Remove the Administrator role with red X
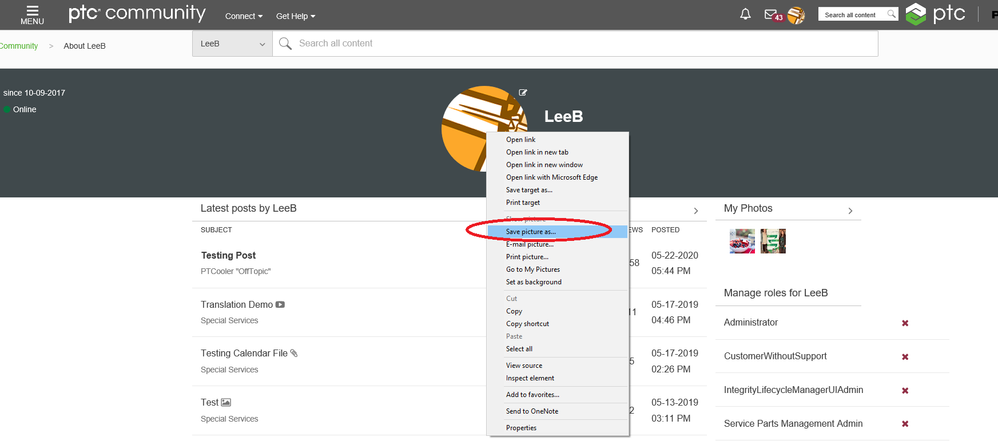 click(x=905, y=323)
